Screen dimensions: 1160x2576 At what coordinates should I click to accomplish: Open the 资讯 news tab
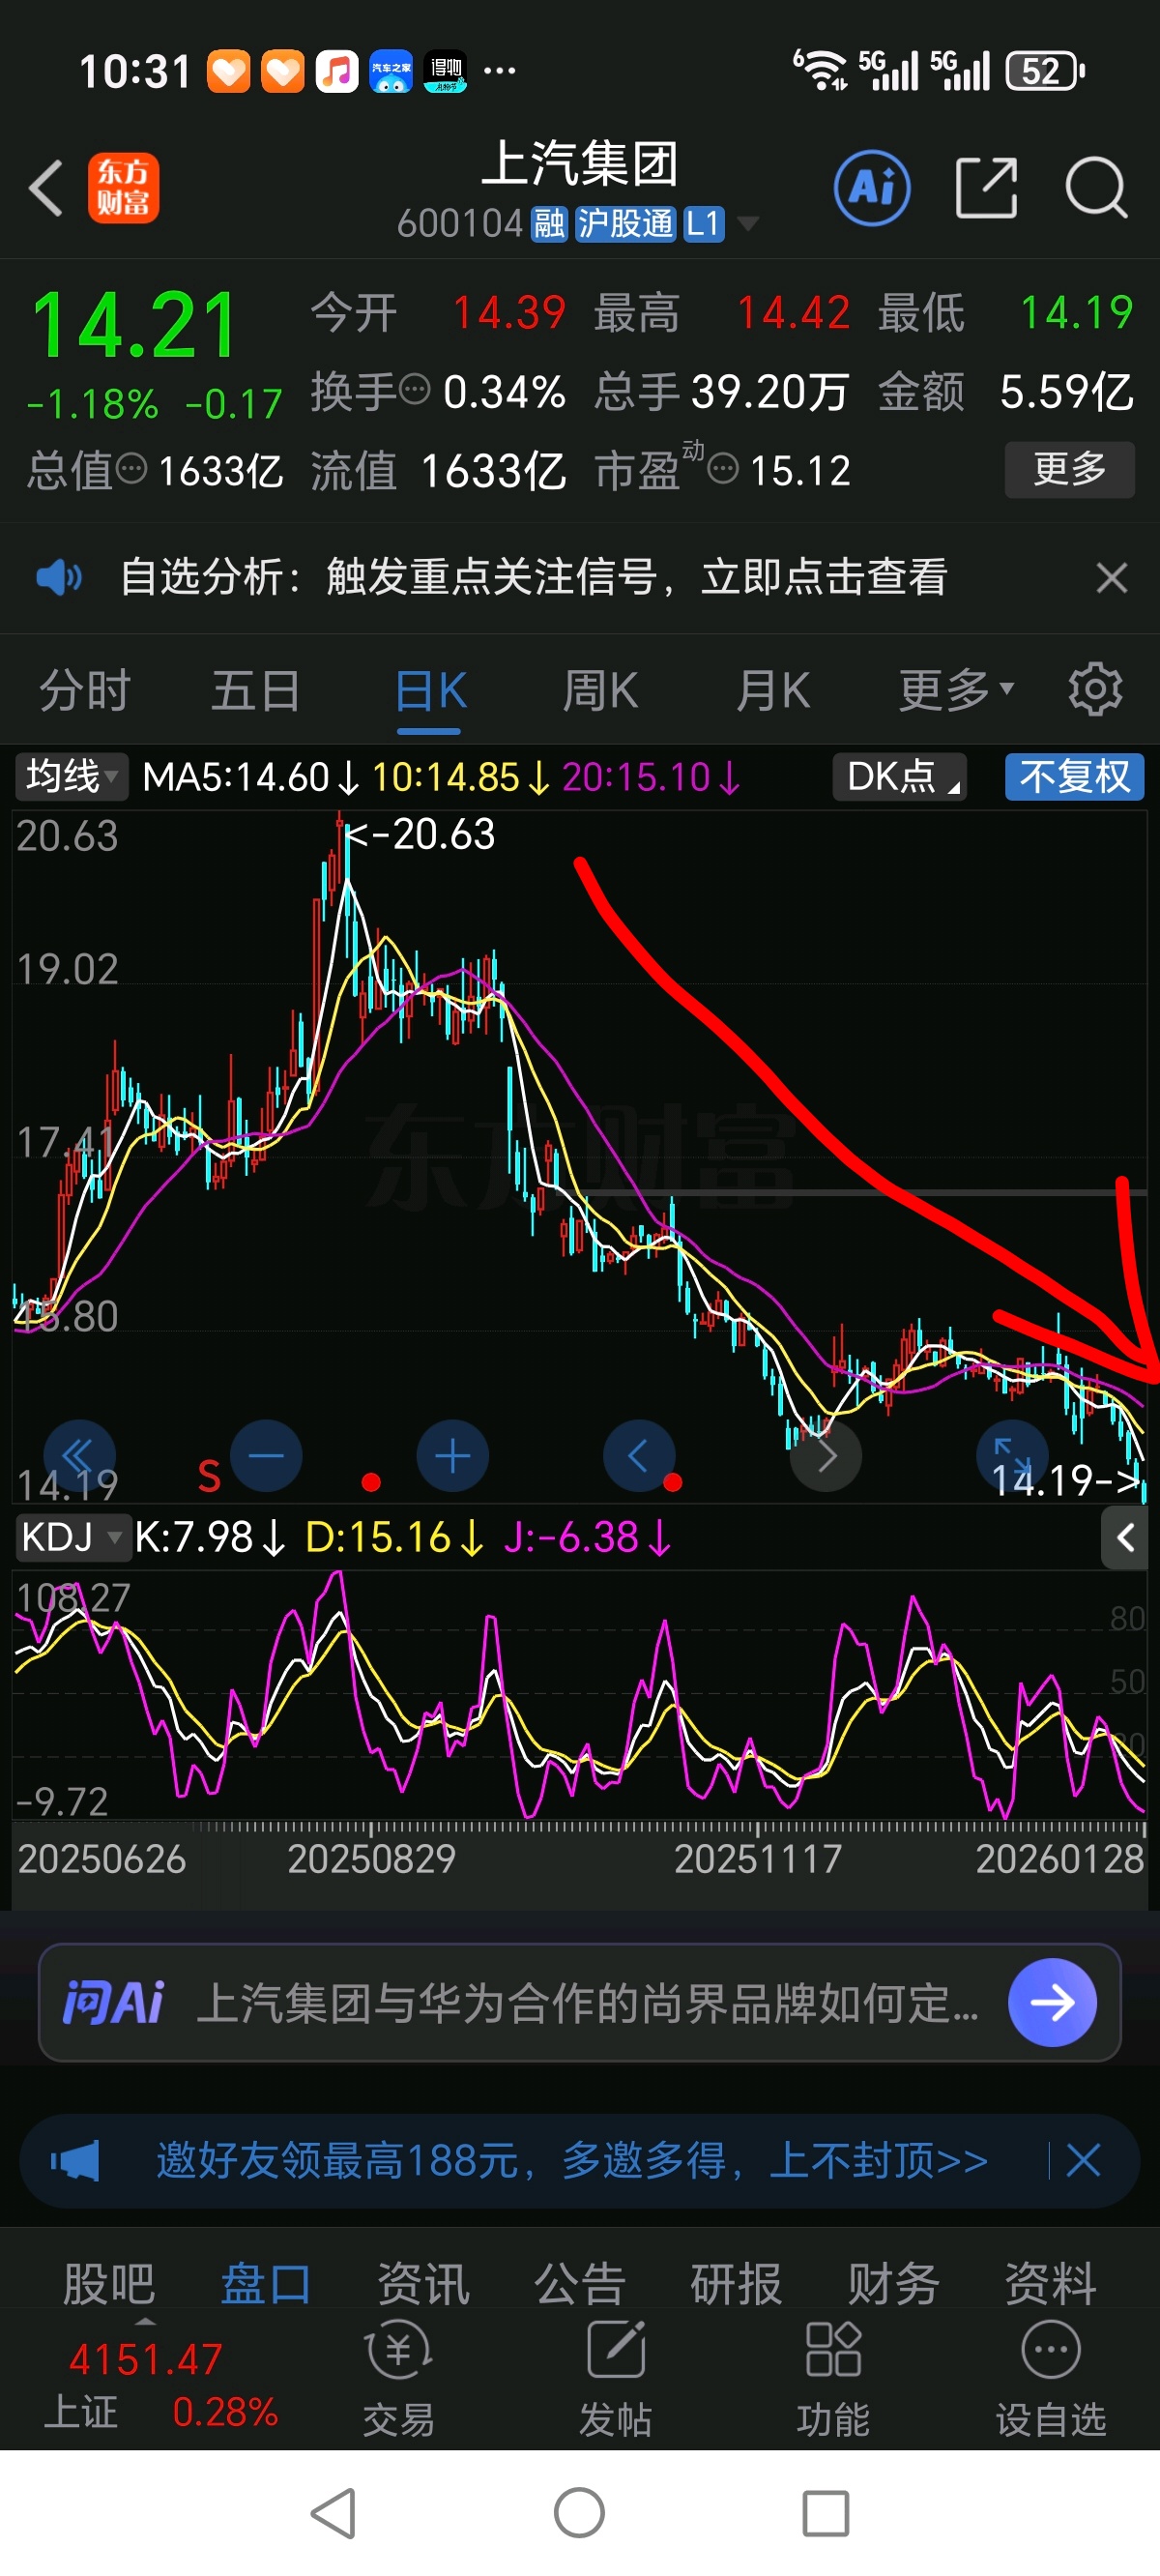pos(423,2284)
